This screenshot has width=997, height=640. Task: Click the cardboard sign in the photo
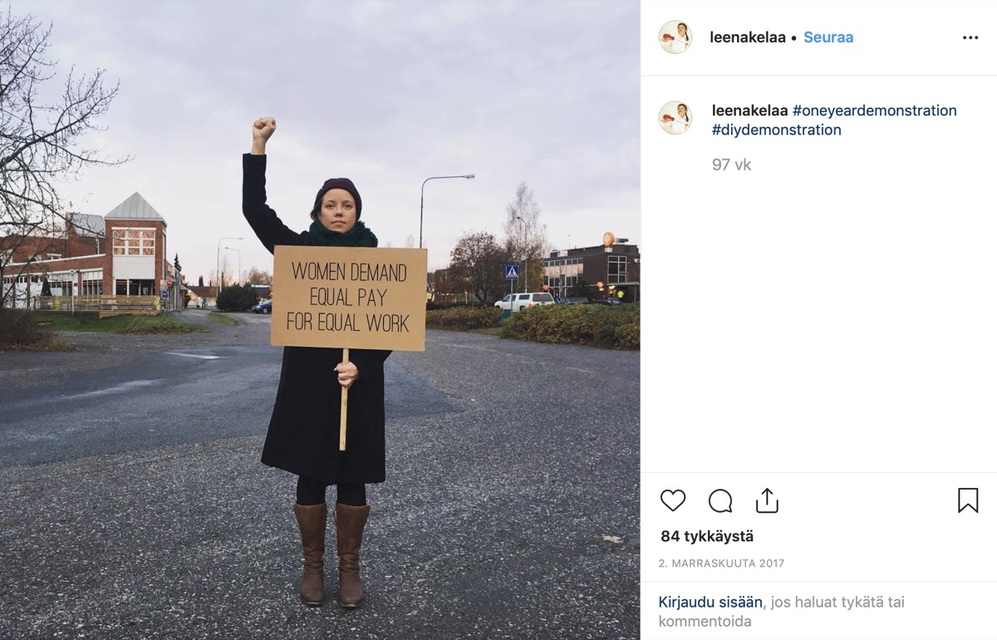coord(349,297)
